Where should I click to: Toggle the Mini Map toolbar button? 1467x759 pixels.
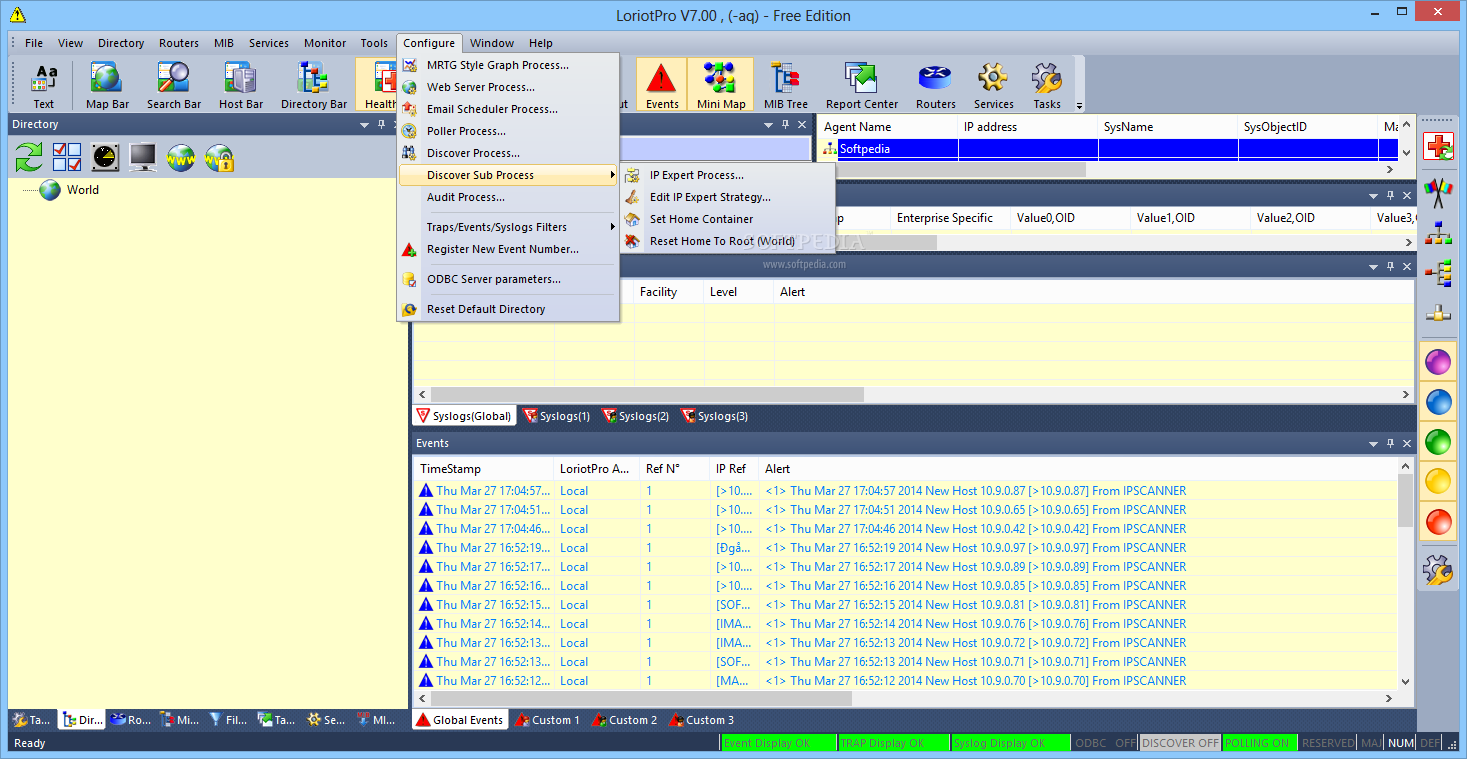point(721,85)
